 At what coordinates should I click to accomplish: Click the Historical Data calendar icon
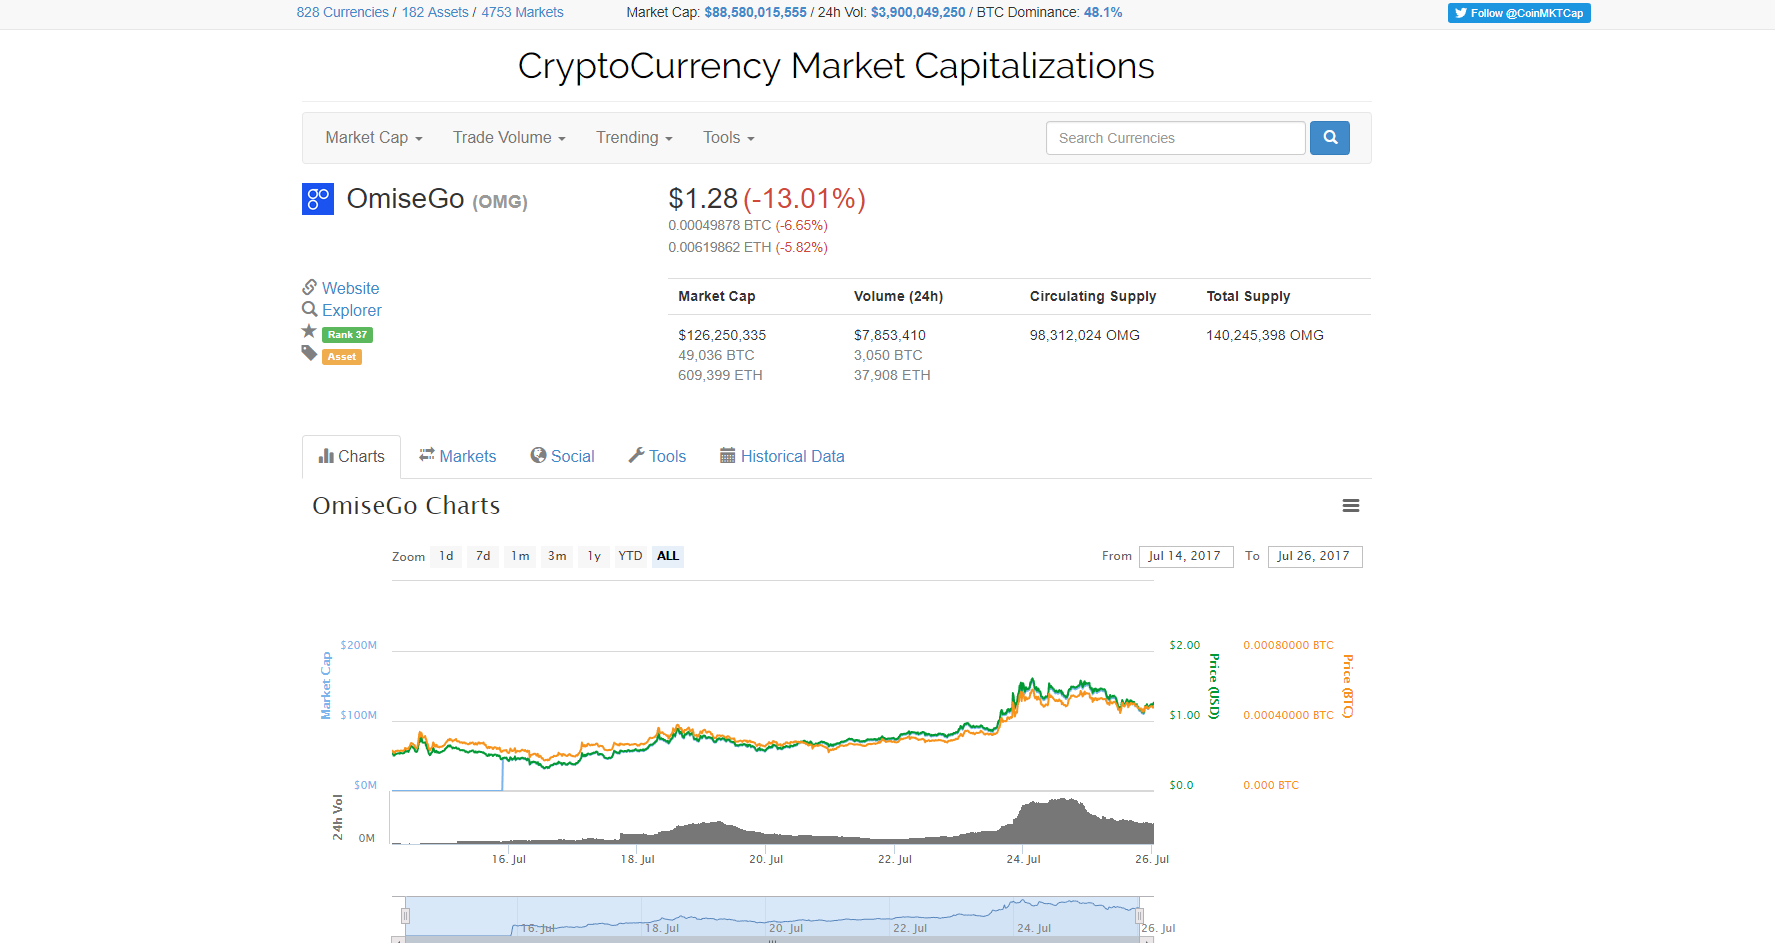click(728, 455)
